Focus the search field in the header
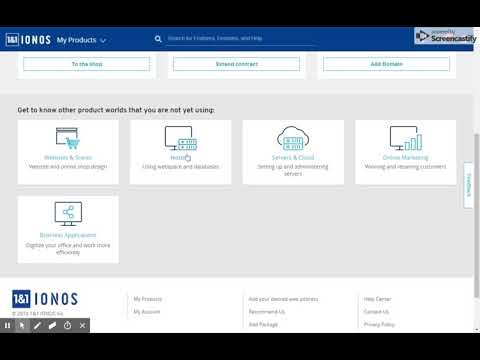Image resolution: width=480 pixels, height=360 pixels. coord(240,38)
